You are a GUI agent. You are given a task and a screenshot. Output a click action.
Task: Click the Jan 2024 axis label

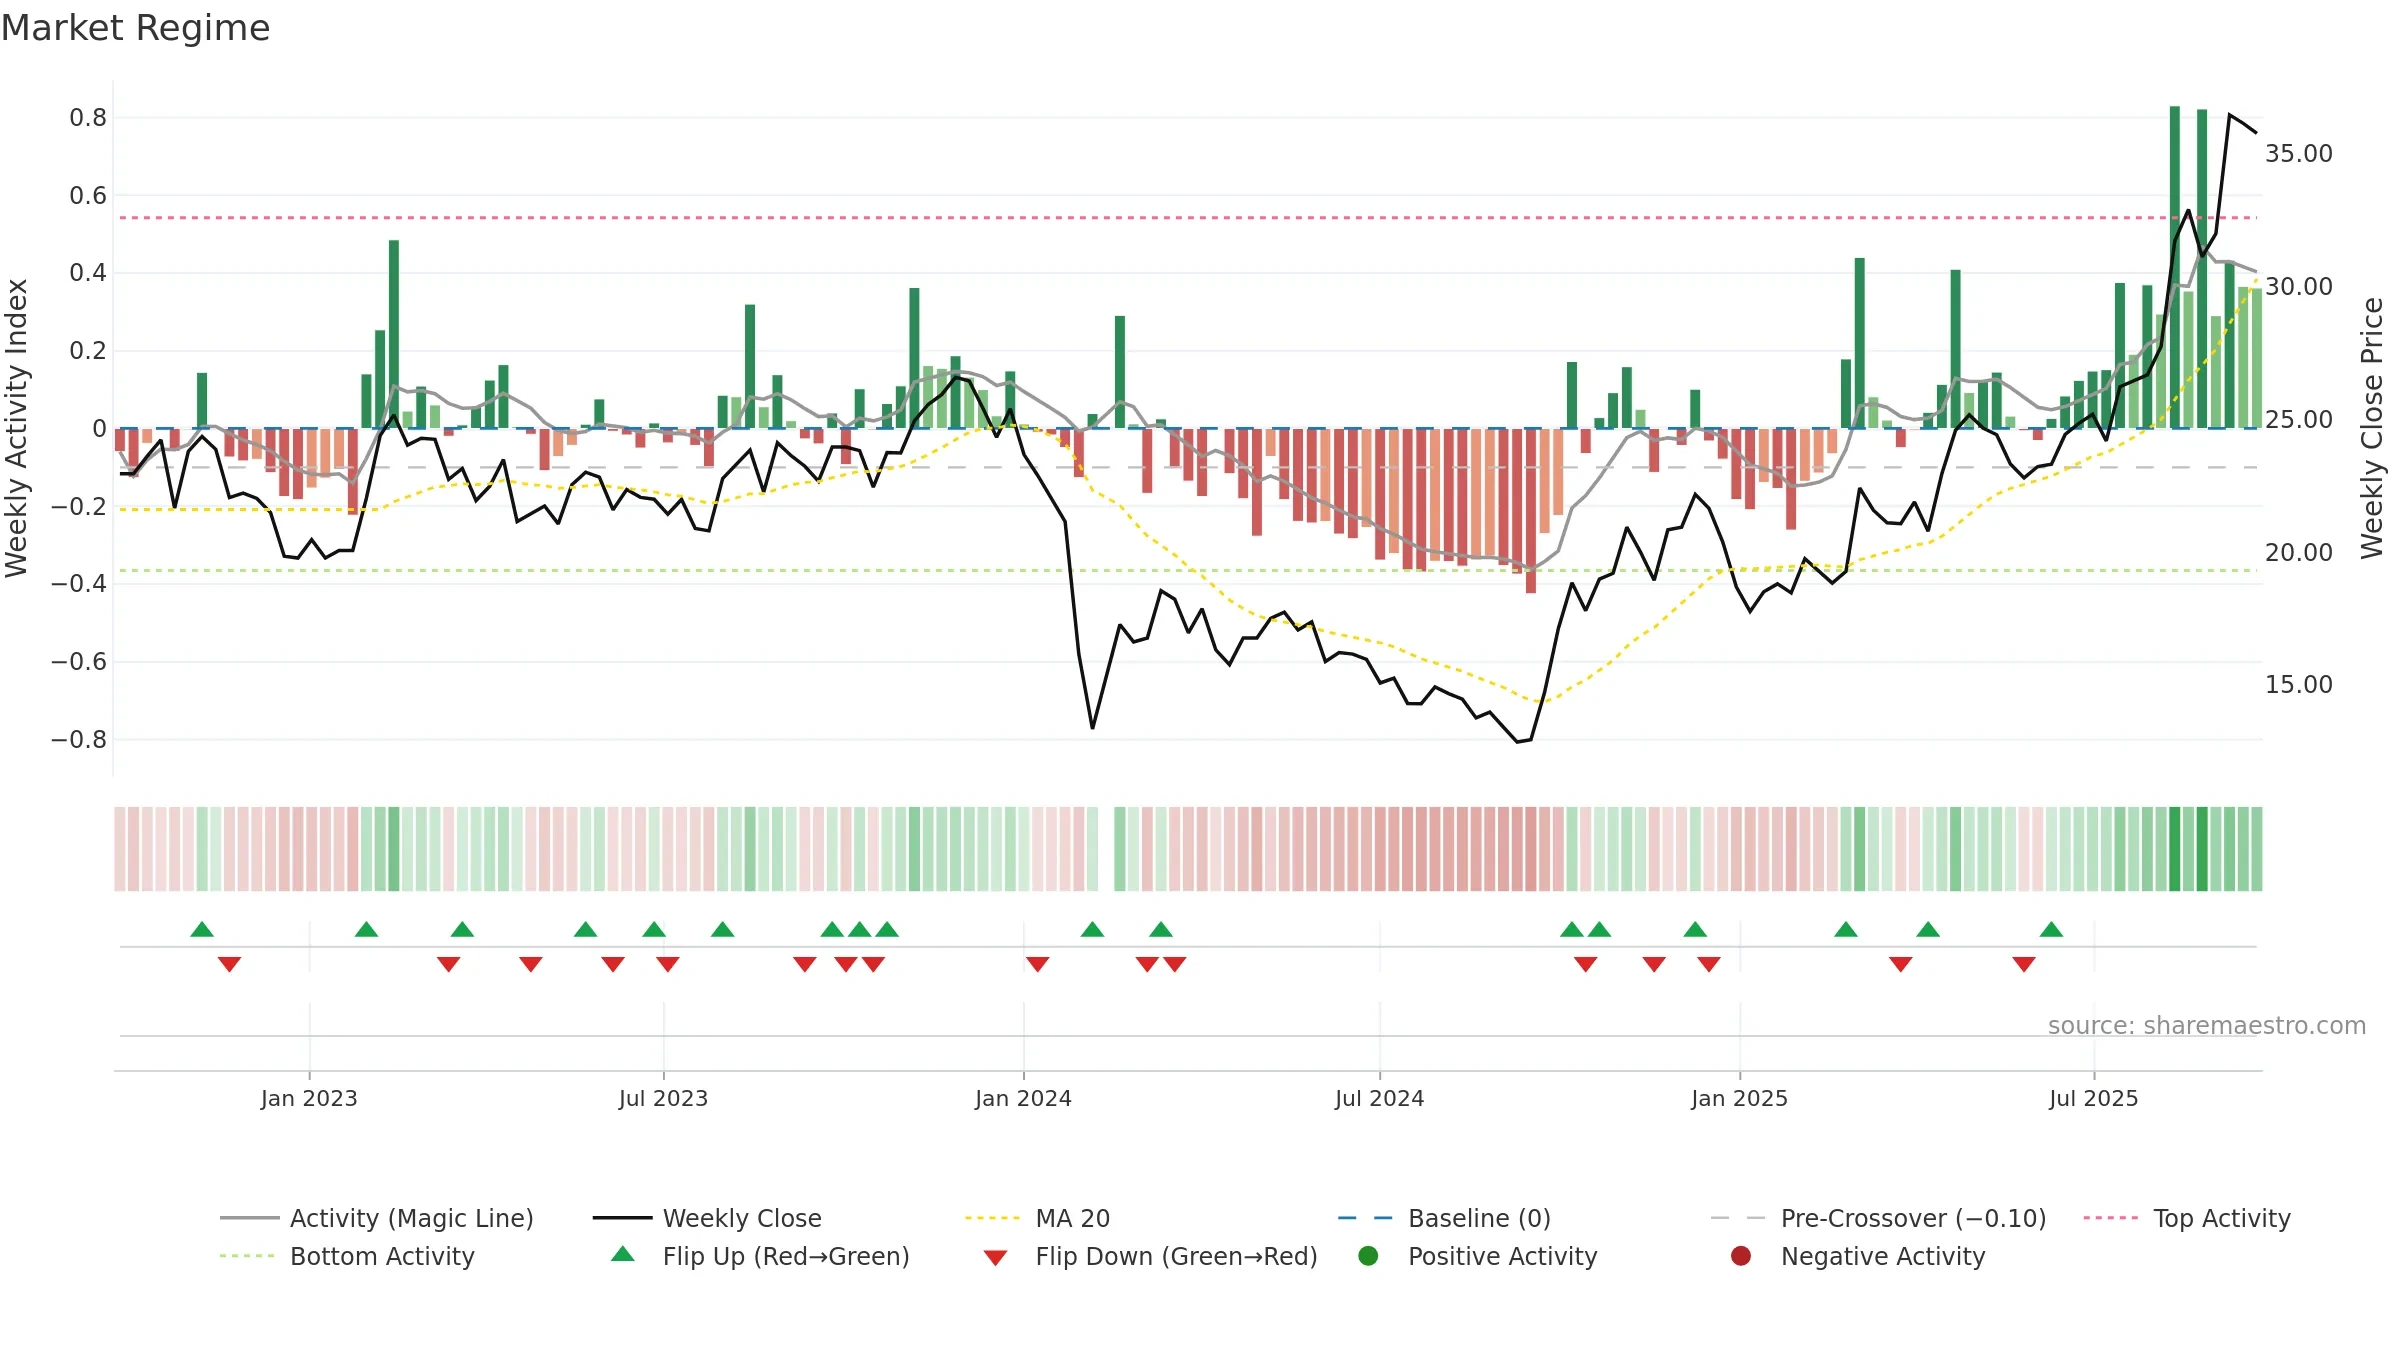(x=1023, y=1098)
